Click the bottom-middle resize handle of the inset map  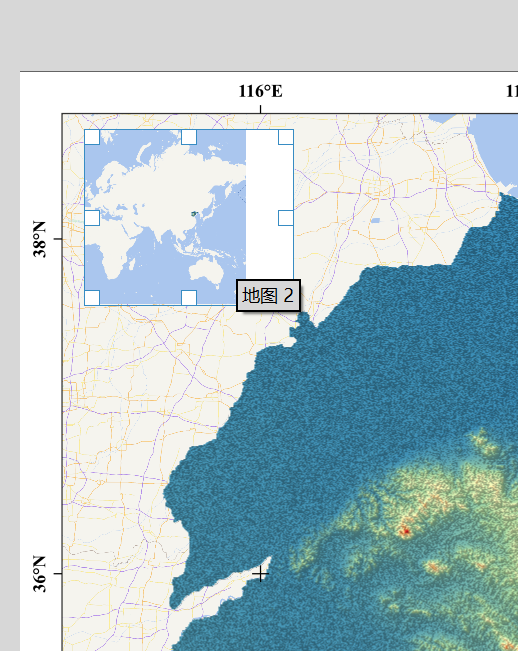pos(189,298)
